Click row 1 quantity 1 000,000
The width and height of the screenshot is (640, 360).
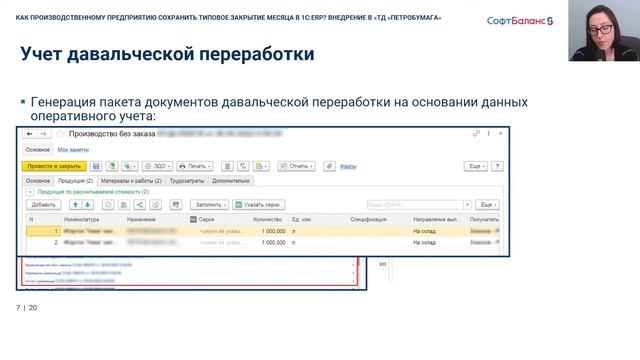point(273,231)
